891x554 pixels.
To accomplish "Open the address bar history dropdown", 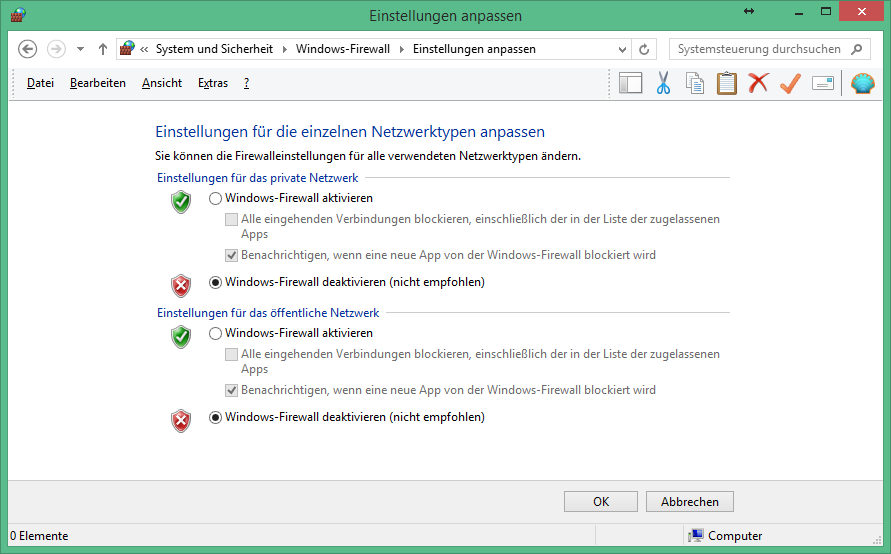I will point(622,49).
